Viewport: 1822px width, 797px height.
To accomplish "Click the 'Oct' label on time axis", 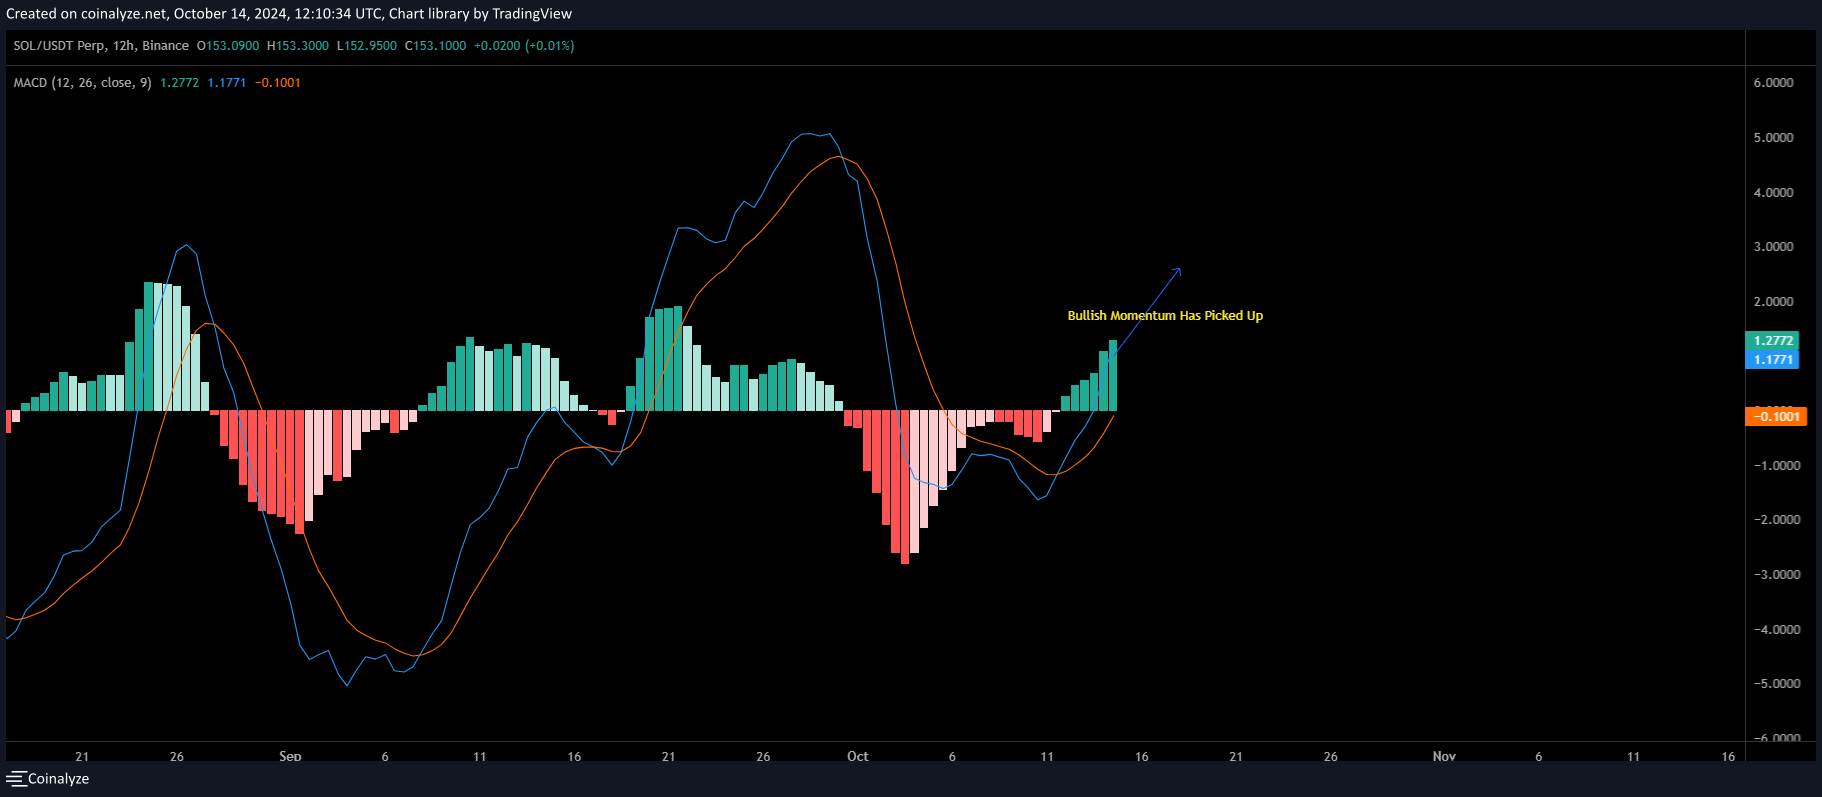I will [x=857, y=756].
